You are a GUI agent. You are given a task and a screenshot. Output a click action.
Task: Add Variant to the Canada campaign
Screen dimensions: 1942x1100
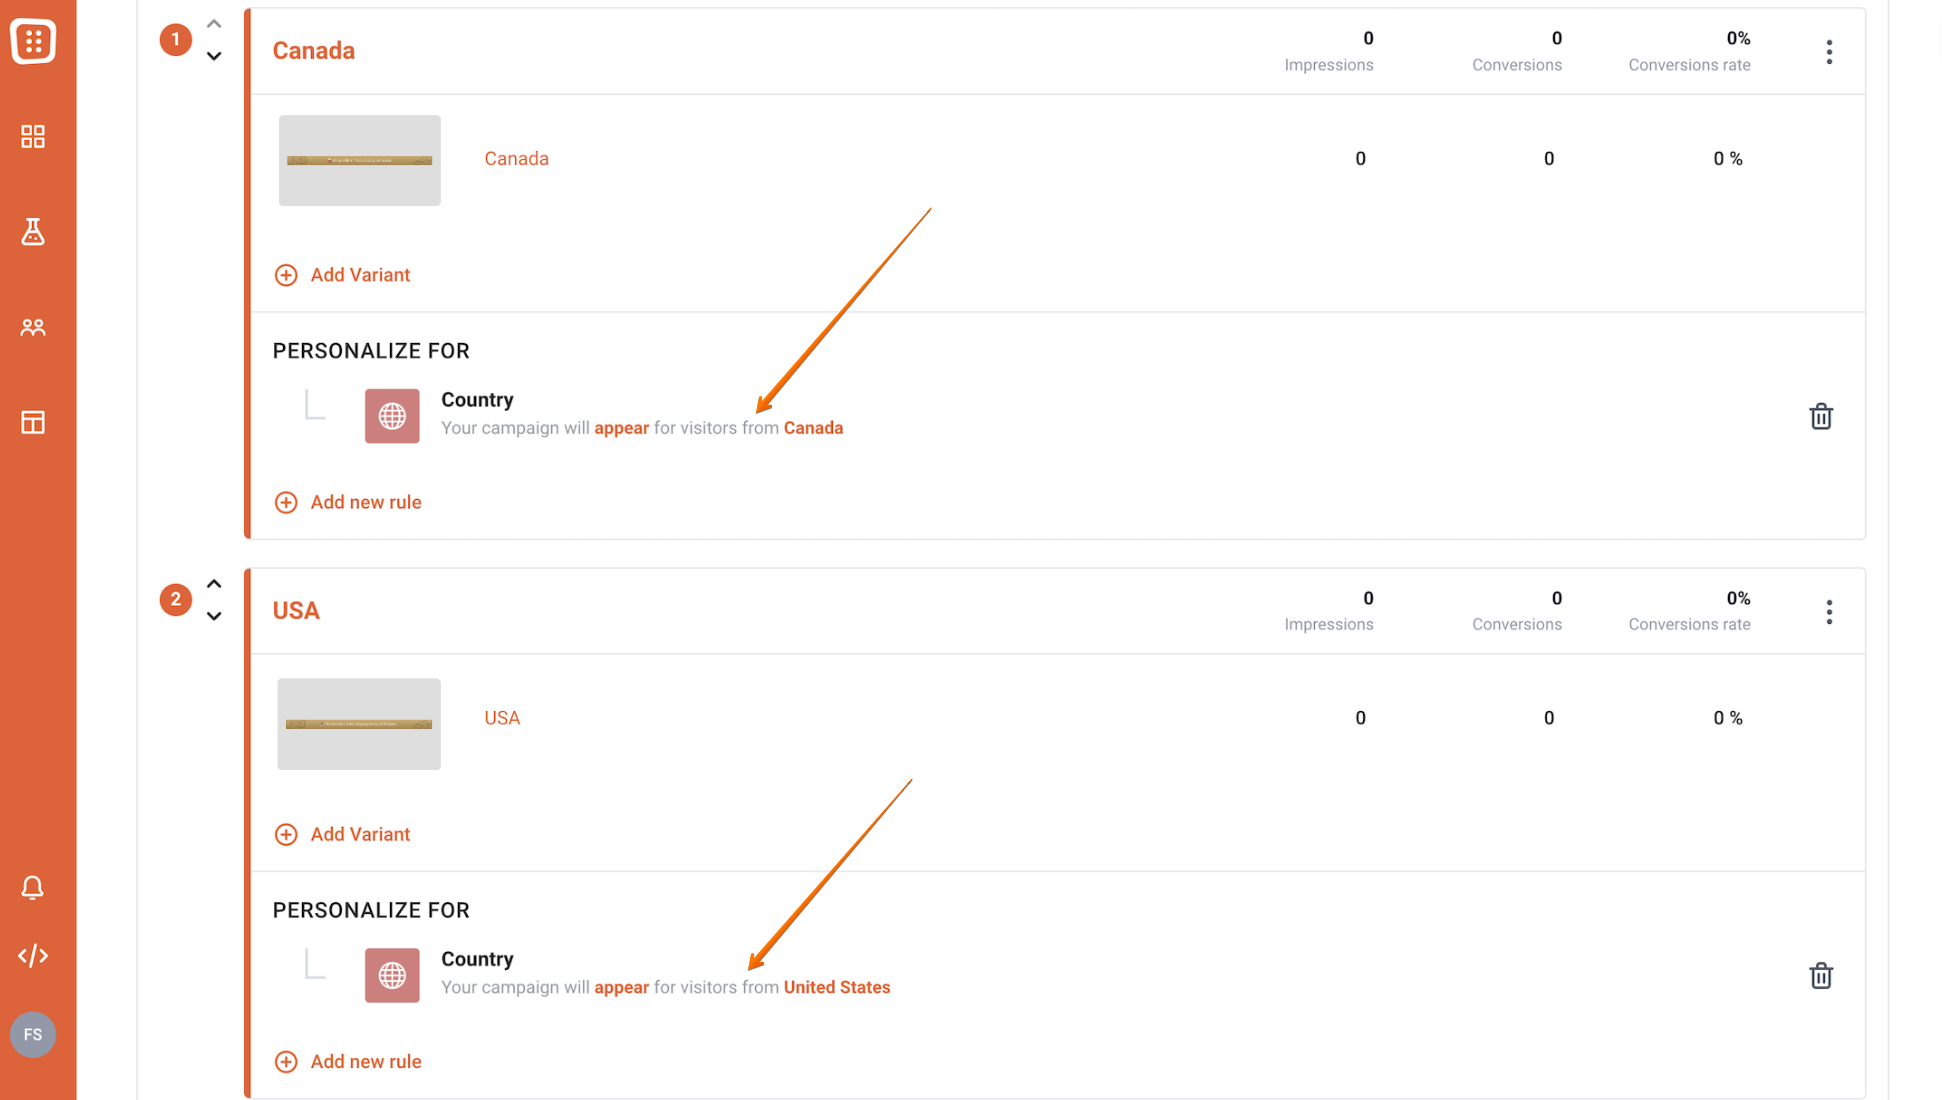coord(342,275)
